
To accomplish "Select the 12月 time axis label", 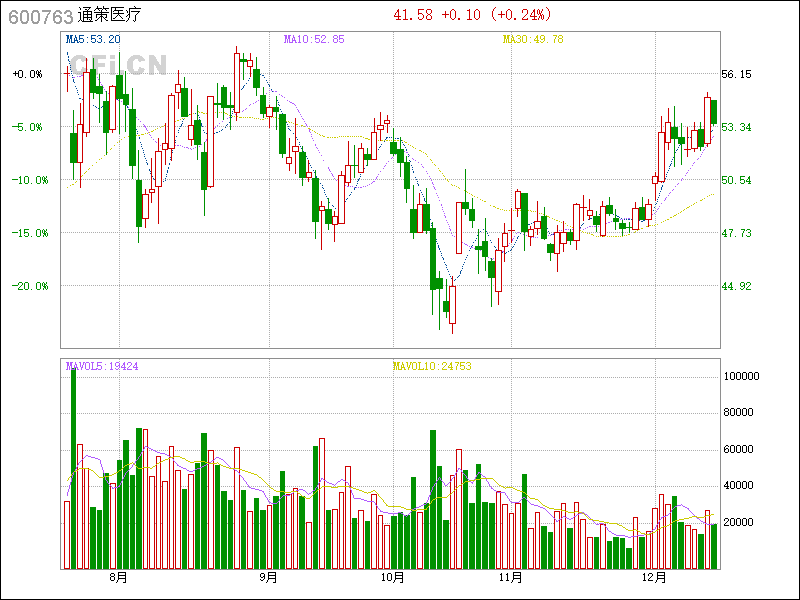I will click(x=655, y=577).
